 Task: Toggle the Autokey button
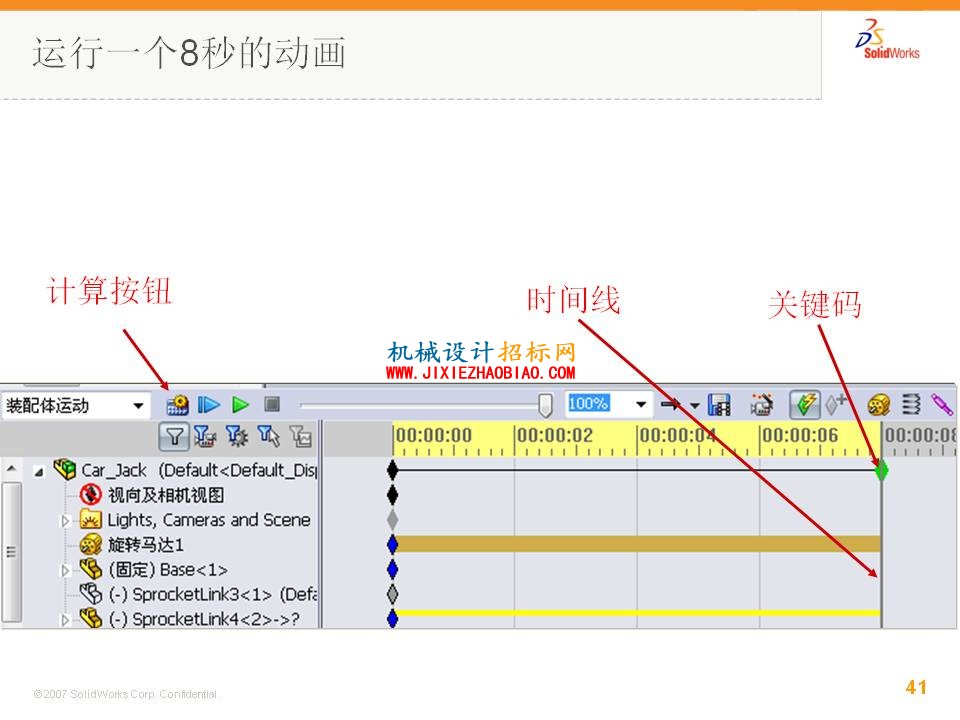805,404
